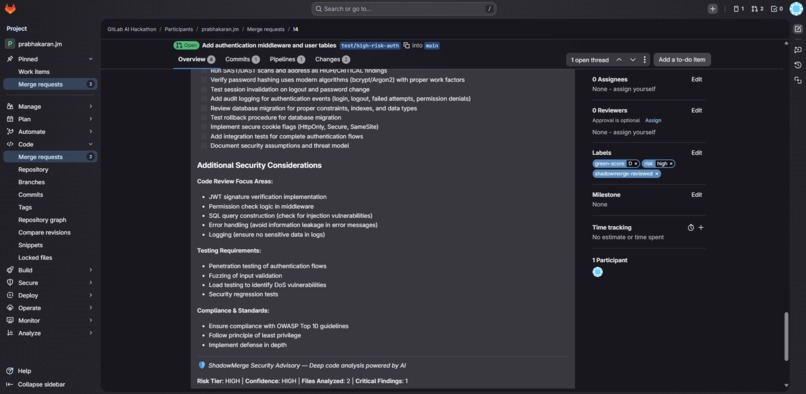Image resolution: width=806 pixels, height=394 pixels.
Task: Switch to the Commits tab
Action: (x=242, y=60)
